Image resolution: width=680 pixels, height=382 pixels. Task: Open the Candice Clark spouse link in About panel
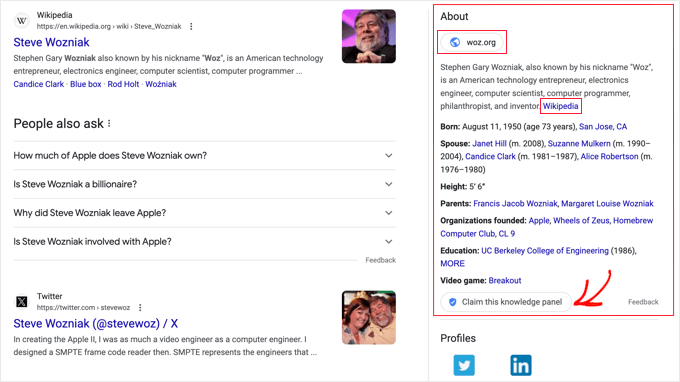(x=490, y=157)
